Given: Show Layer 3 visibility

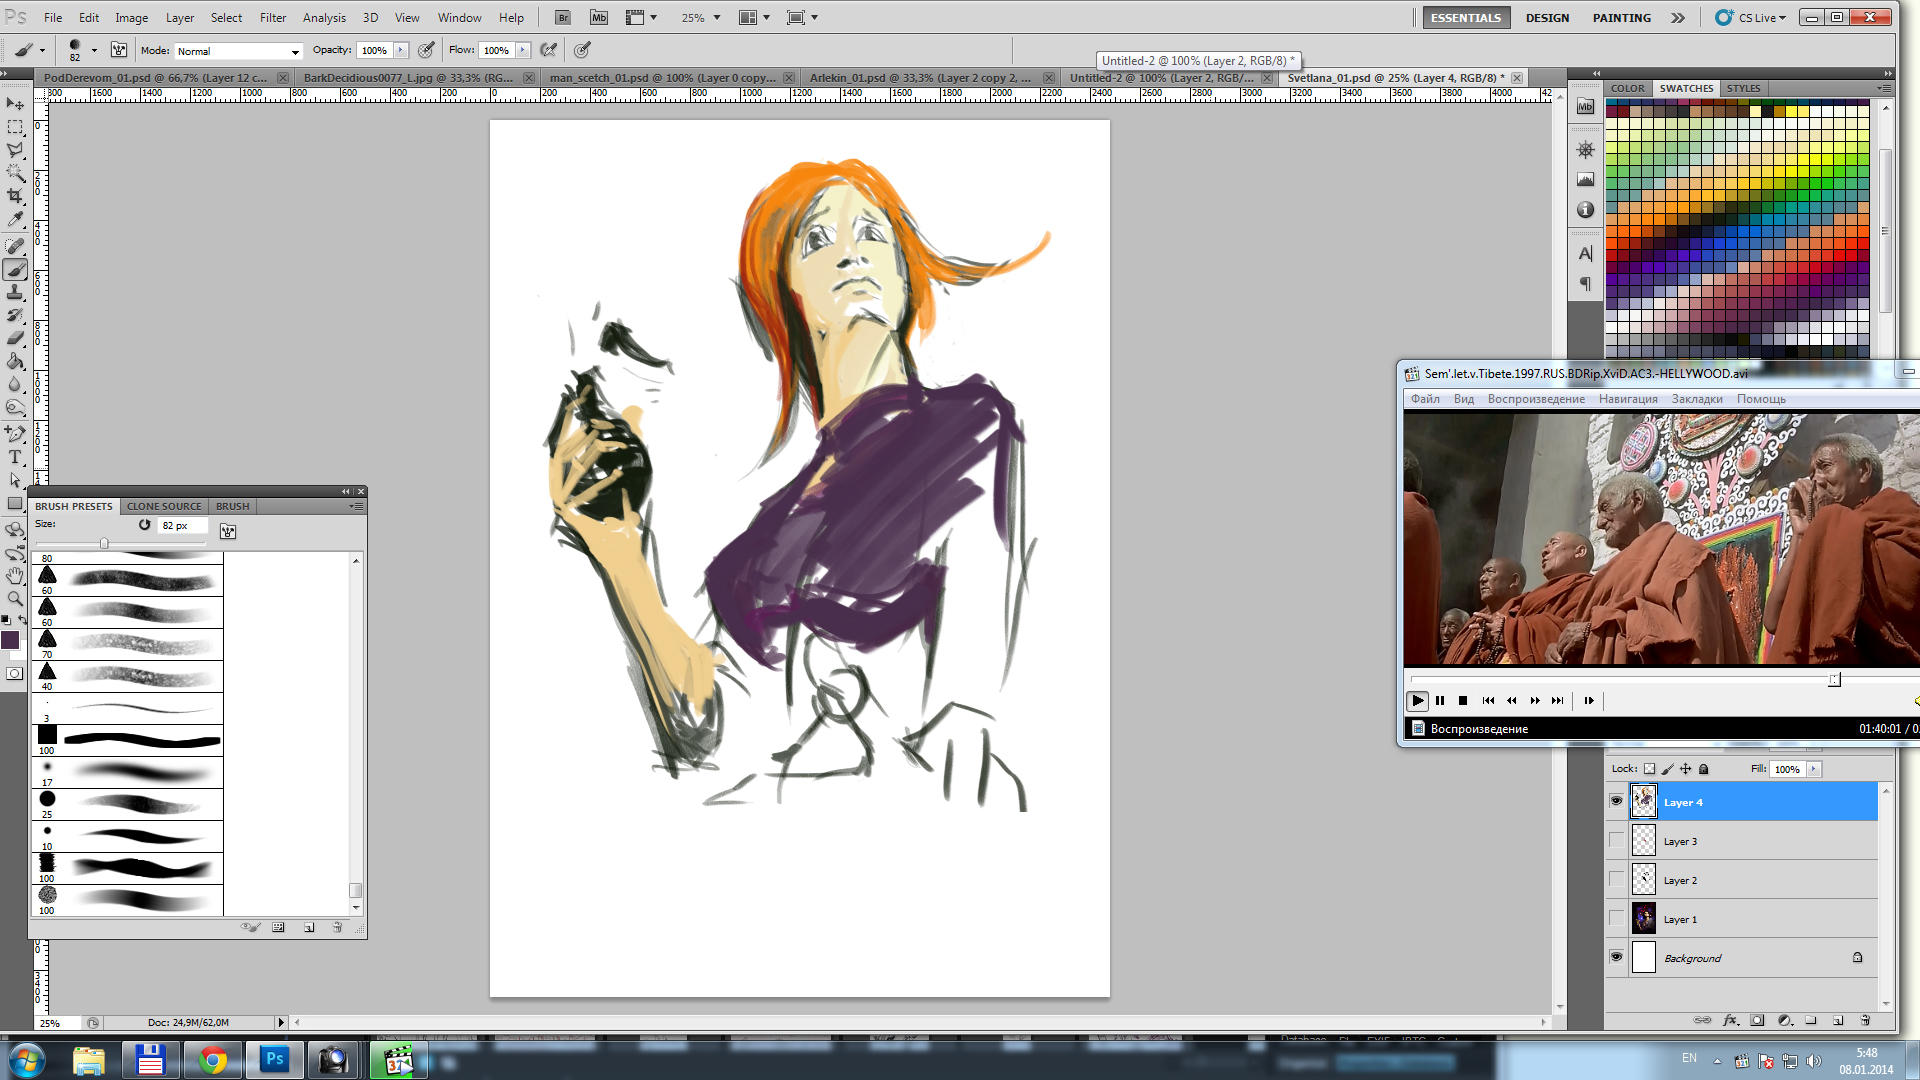Looking at the screenshot, I should click(1616, 841).
